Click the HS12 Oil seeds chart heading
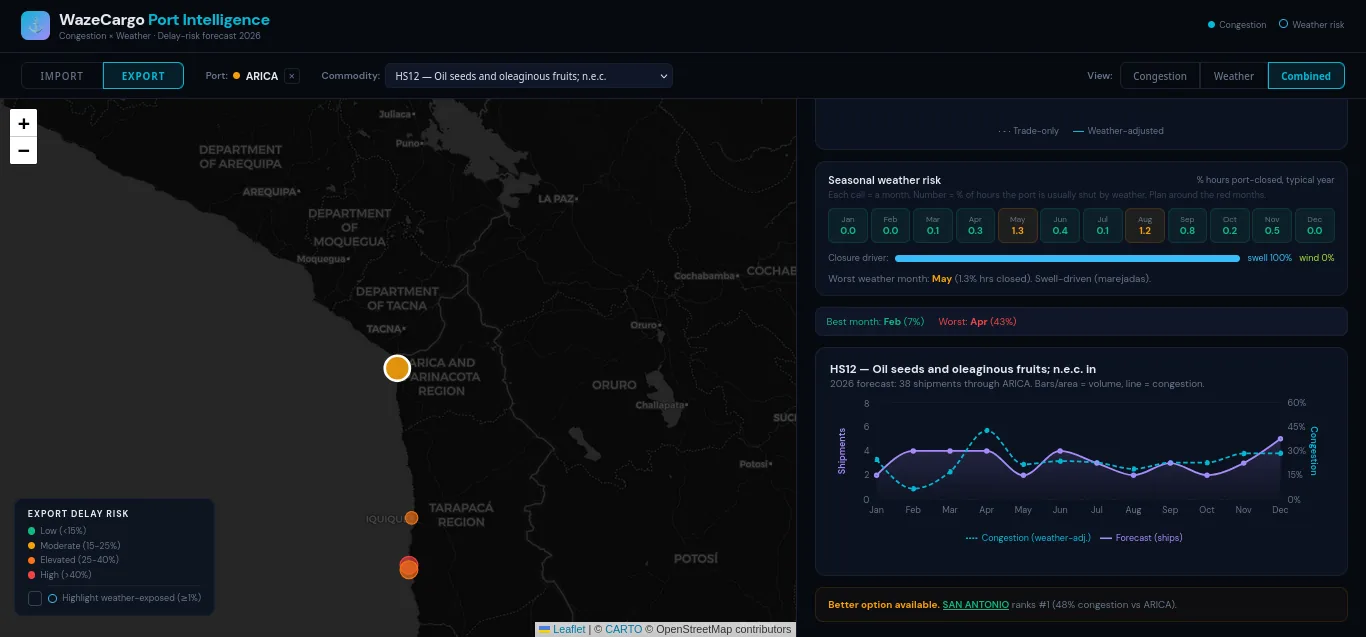Screen dimensions: 1366x637 tap(963, 369)
